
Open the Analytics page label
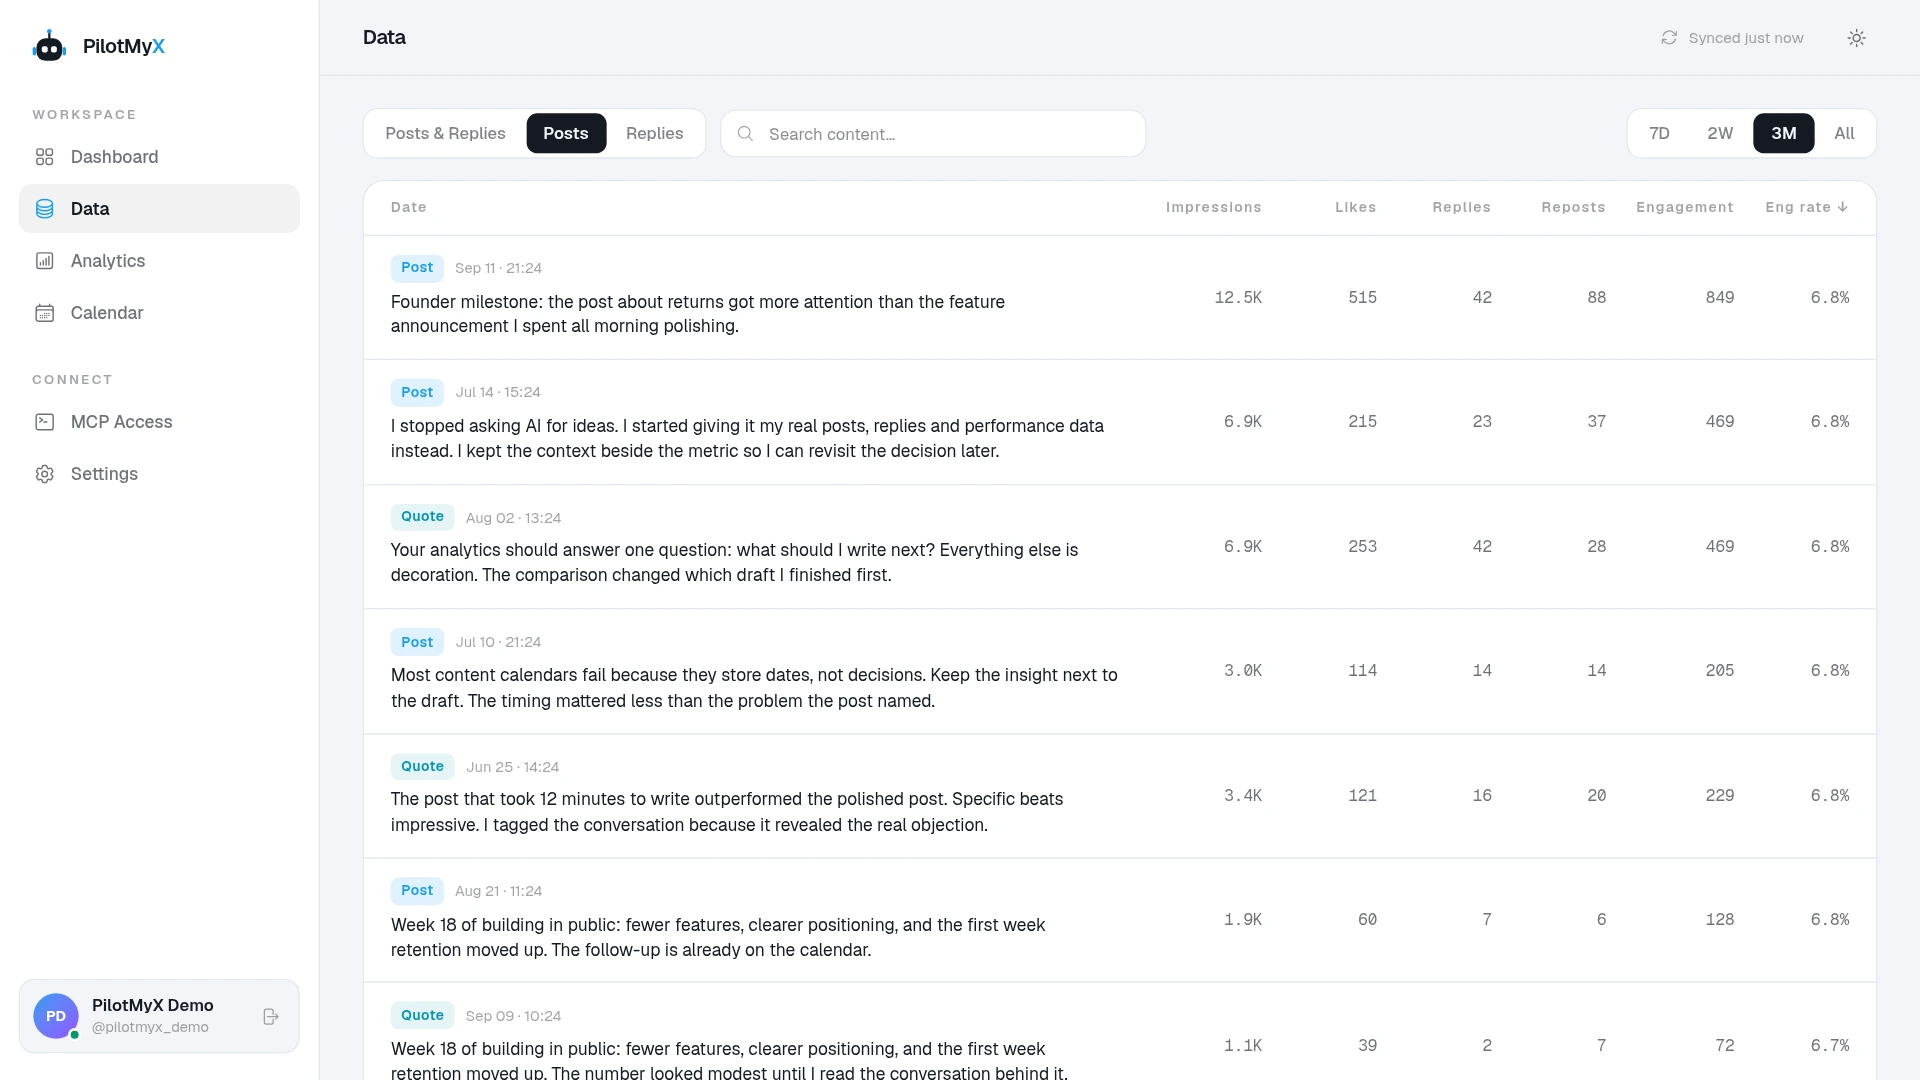pos(108,261)
